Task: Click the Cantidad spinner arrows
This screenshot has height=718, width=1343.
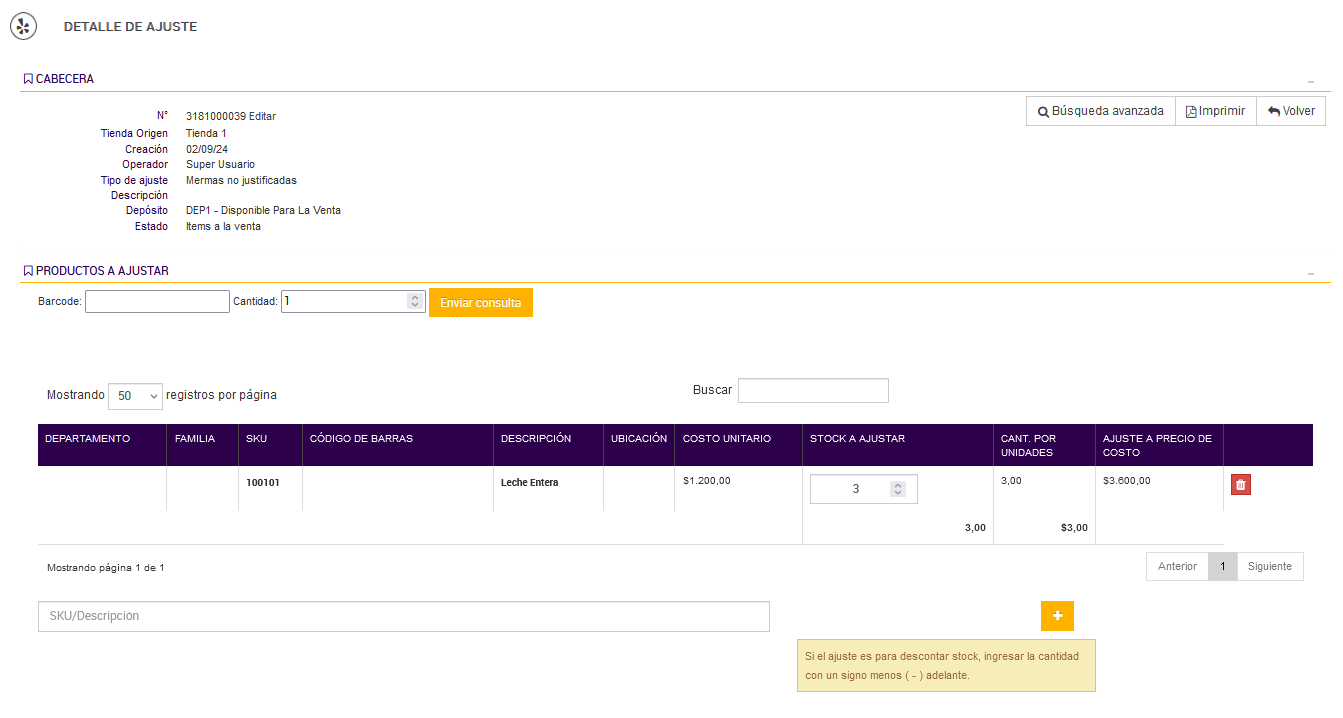Action: [x=415, y=301]
